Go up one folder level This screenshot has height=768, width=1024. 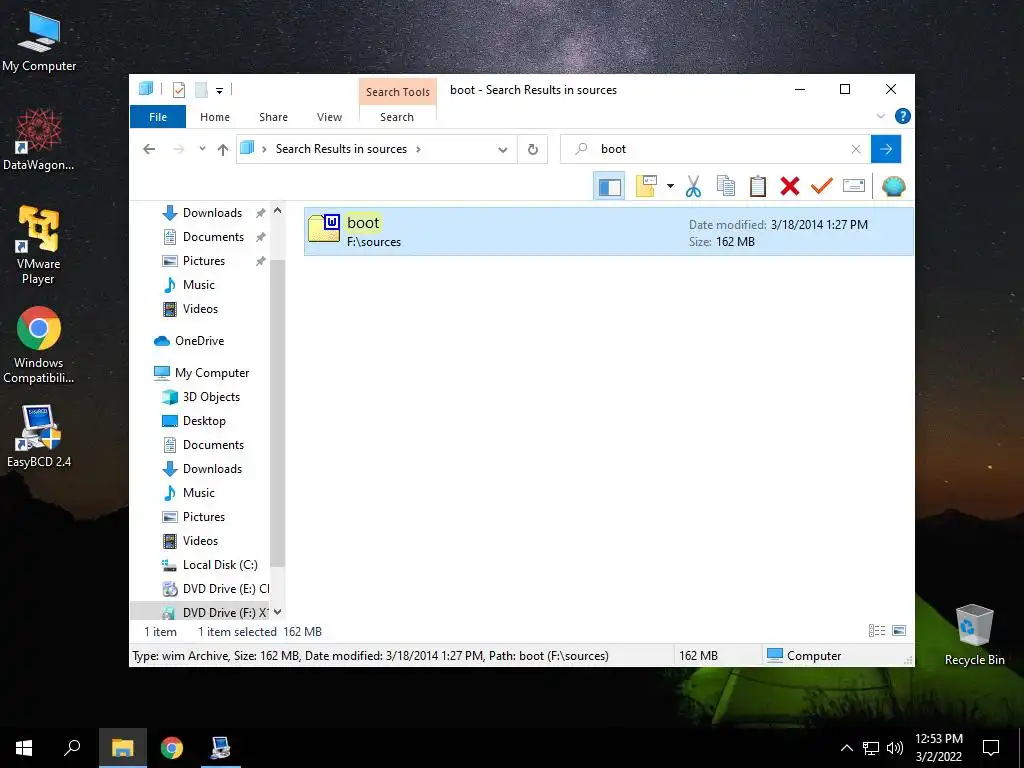point(223,149)
